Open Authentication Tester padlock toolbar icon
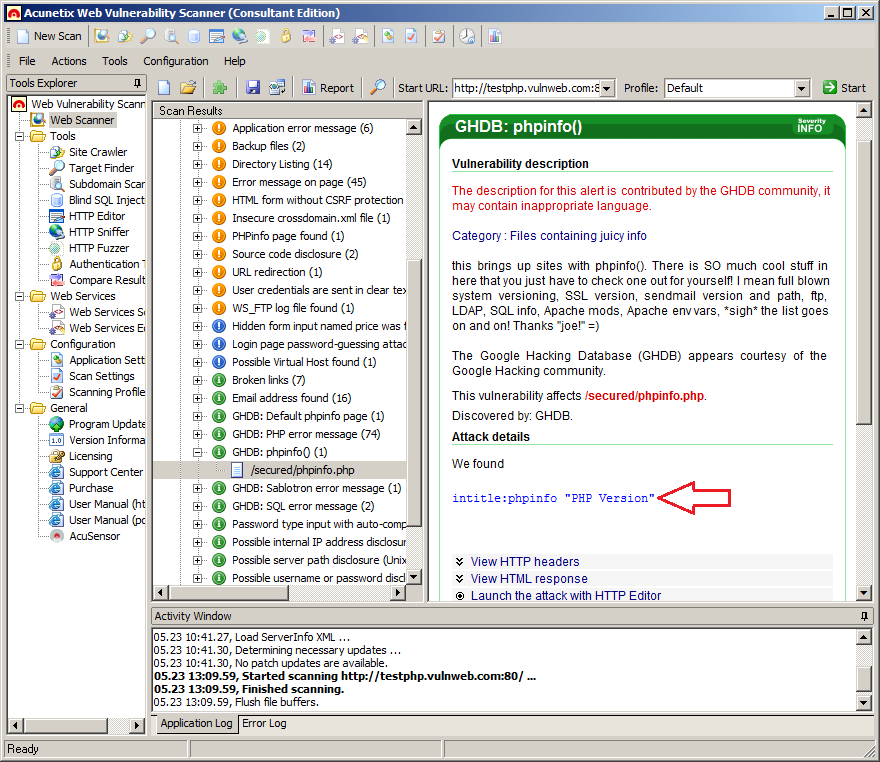 (x=286, y=36)
